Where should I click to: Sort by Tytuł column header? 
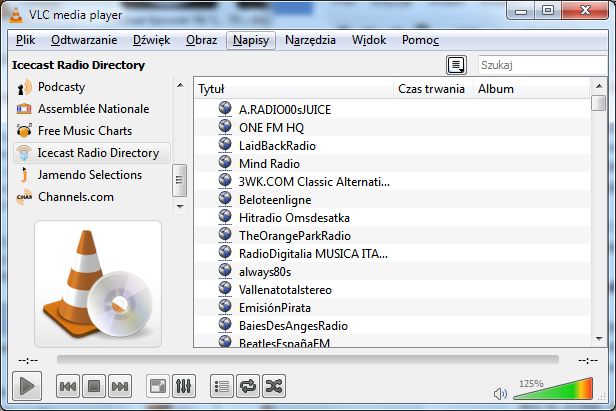[x=293, y=89]
